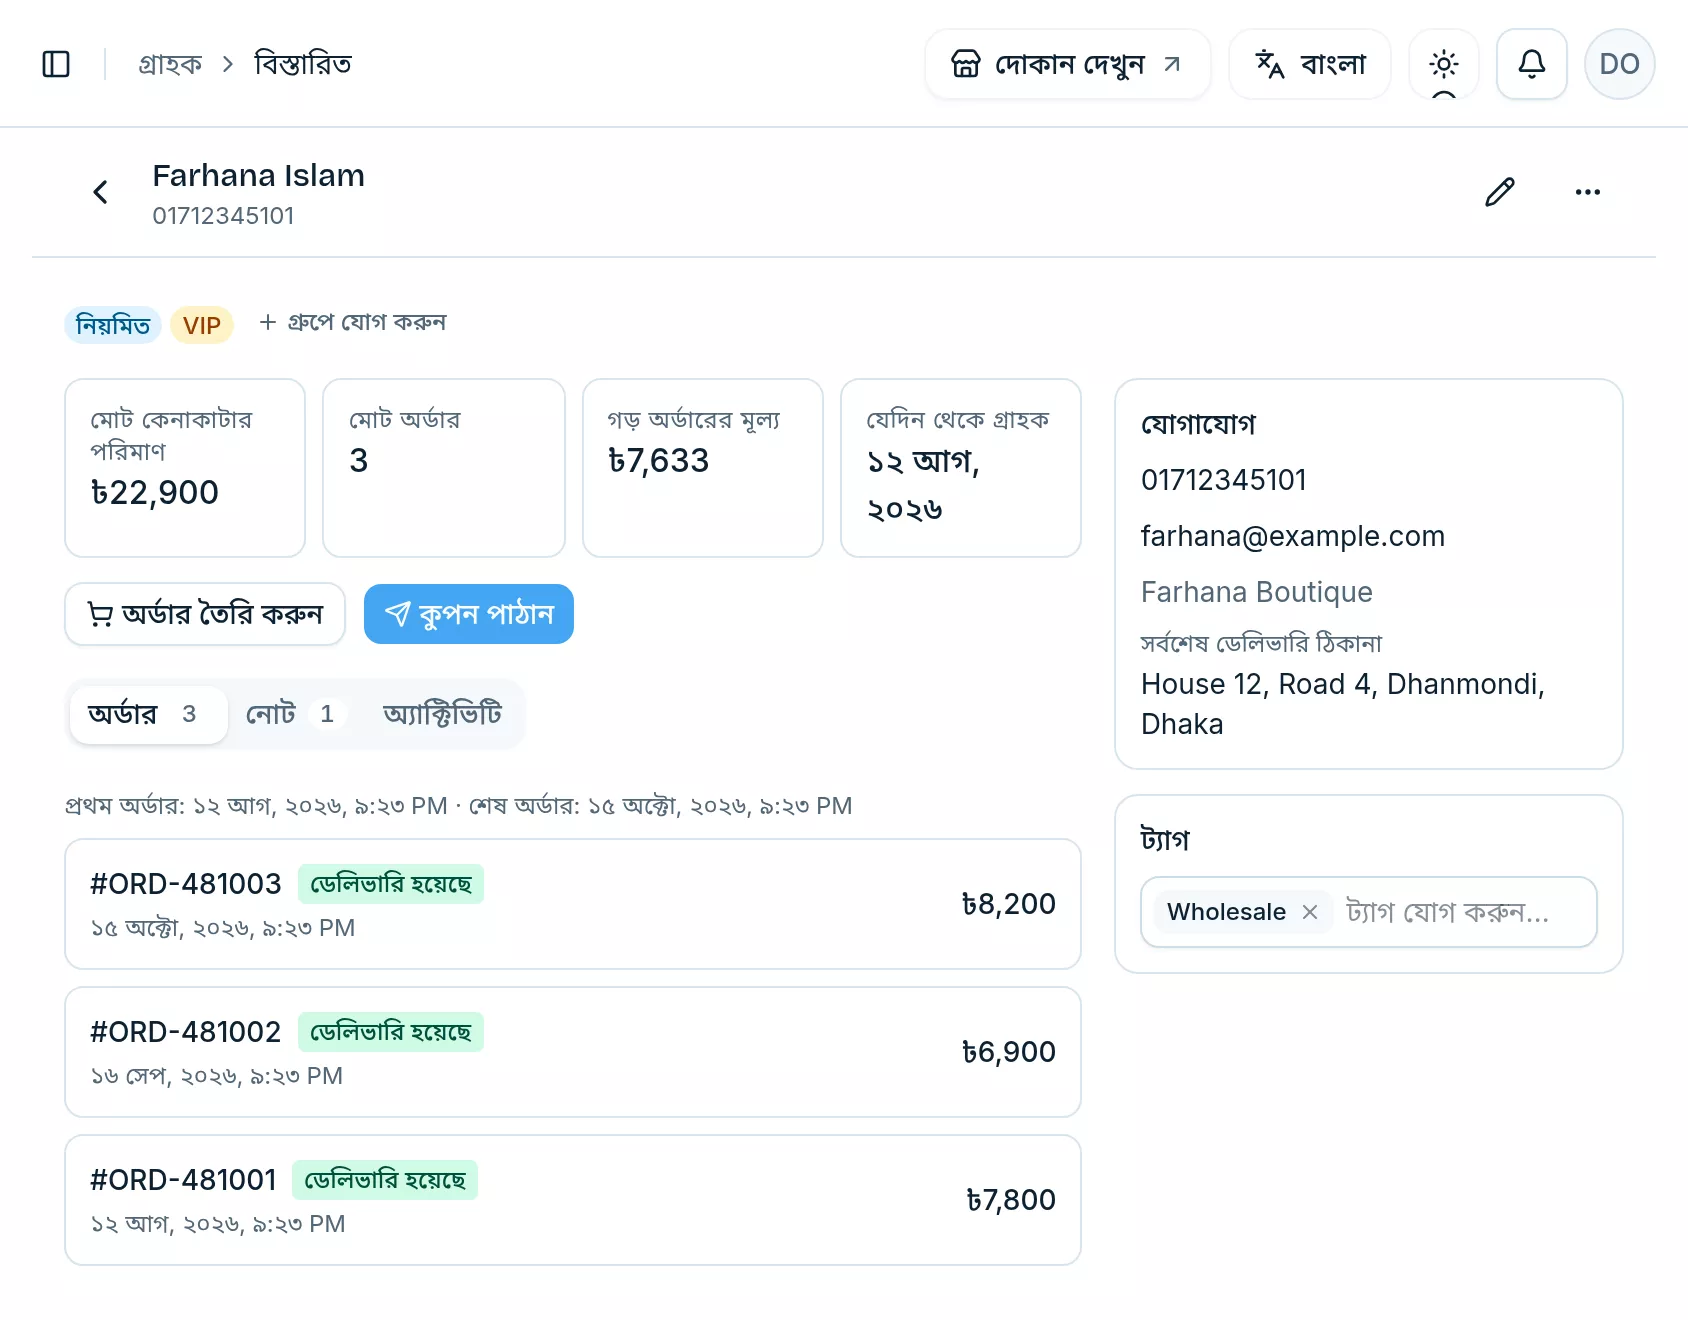Click কুপন পাঠান button
1688x1320 pixels.
469,614
